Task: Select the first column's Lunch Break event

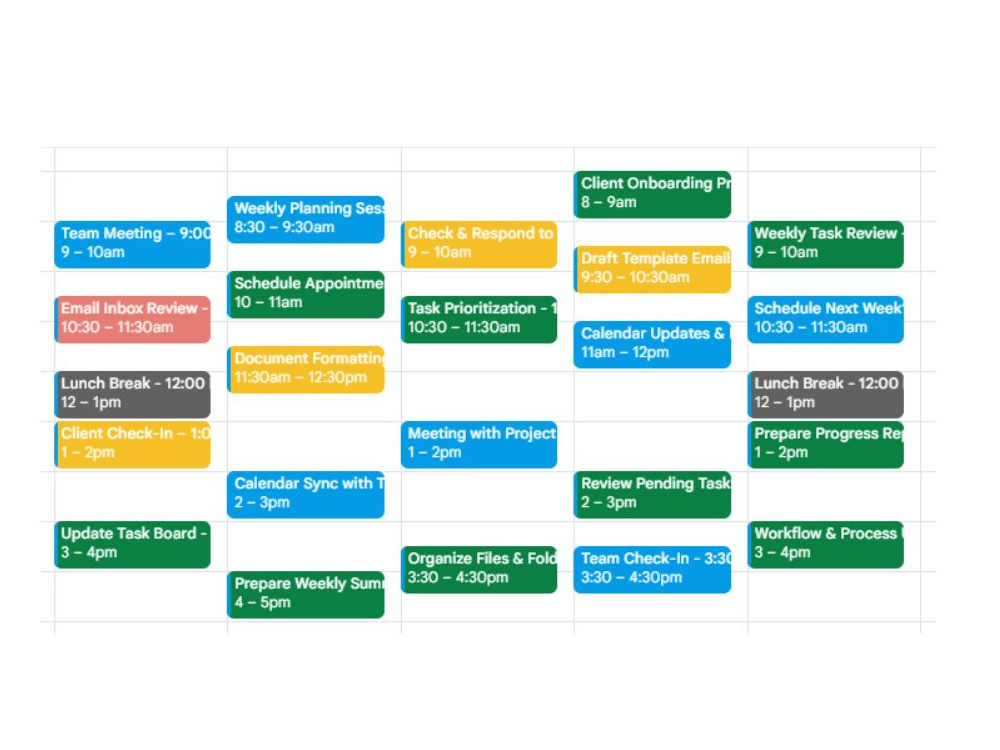Action: 132,395
